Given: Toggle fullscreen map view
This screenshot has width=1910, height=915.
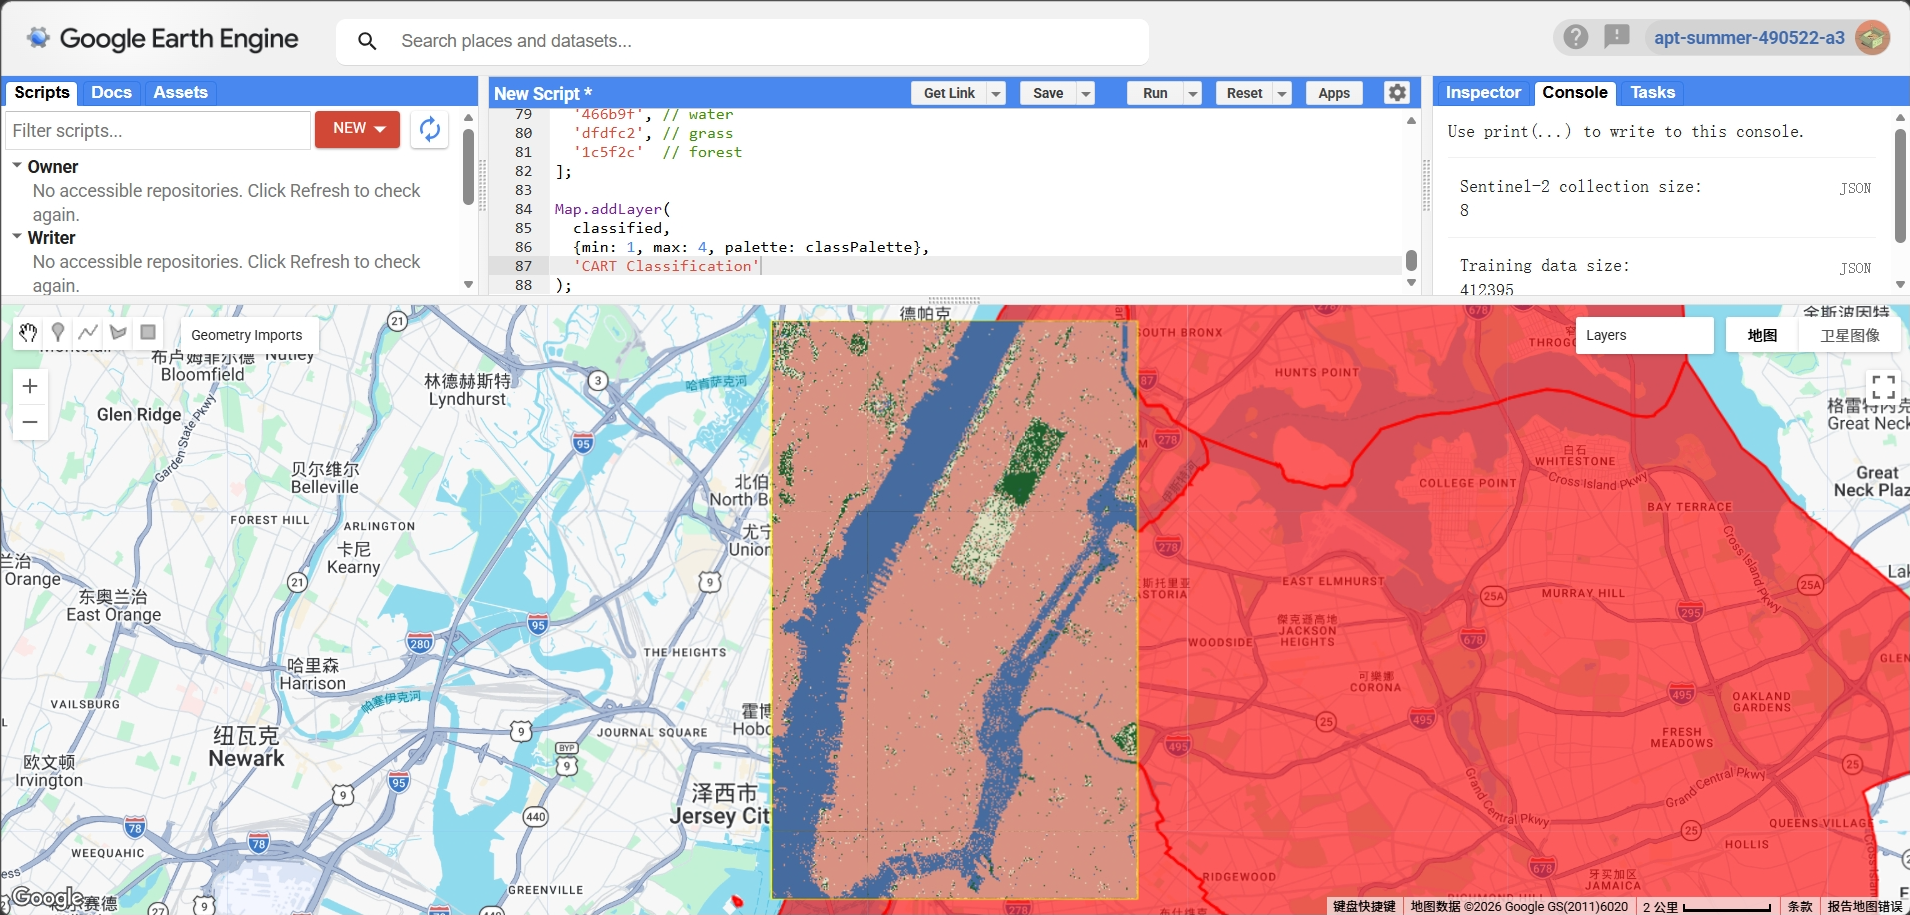Looking at the screenshot, I should [1883, 387].
